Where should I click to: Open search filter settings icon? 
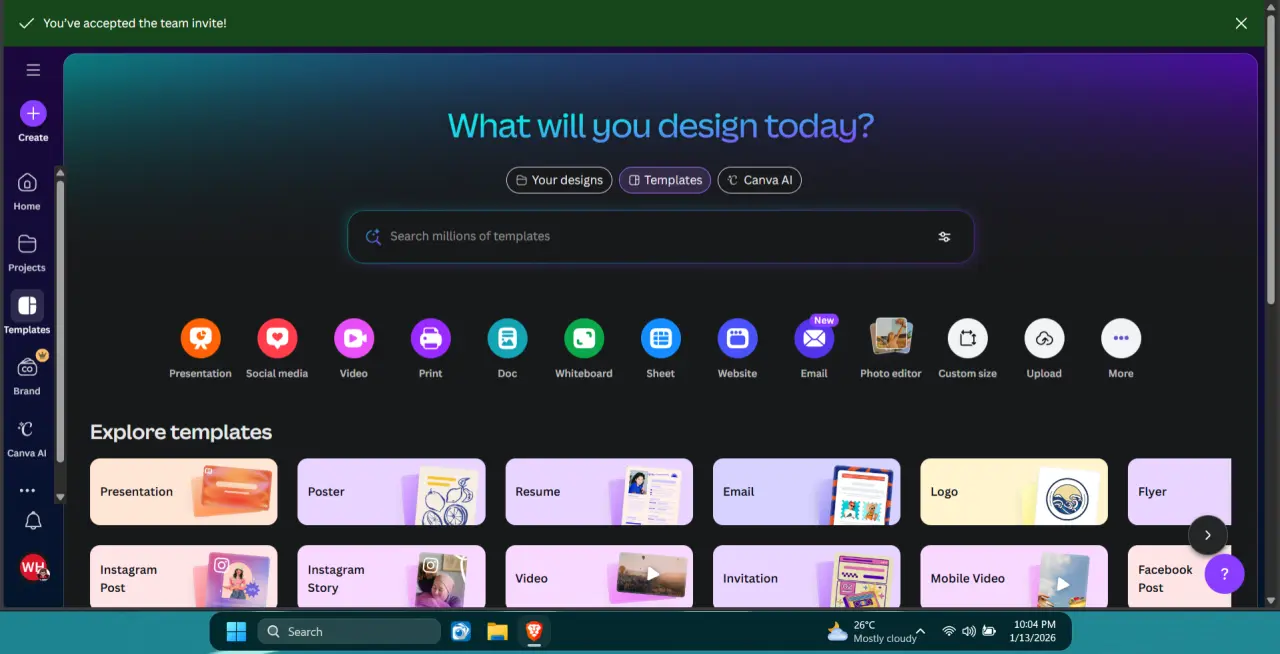point(944,237)
